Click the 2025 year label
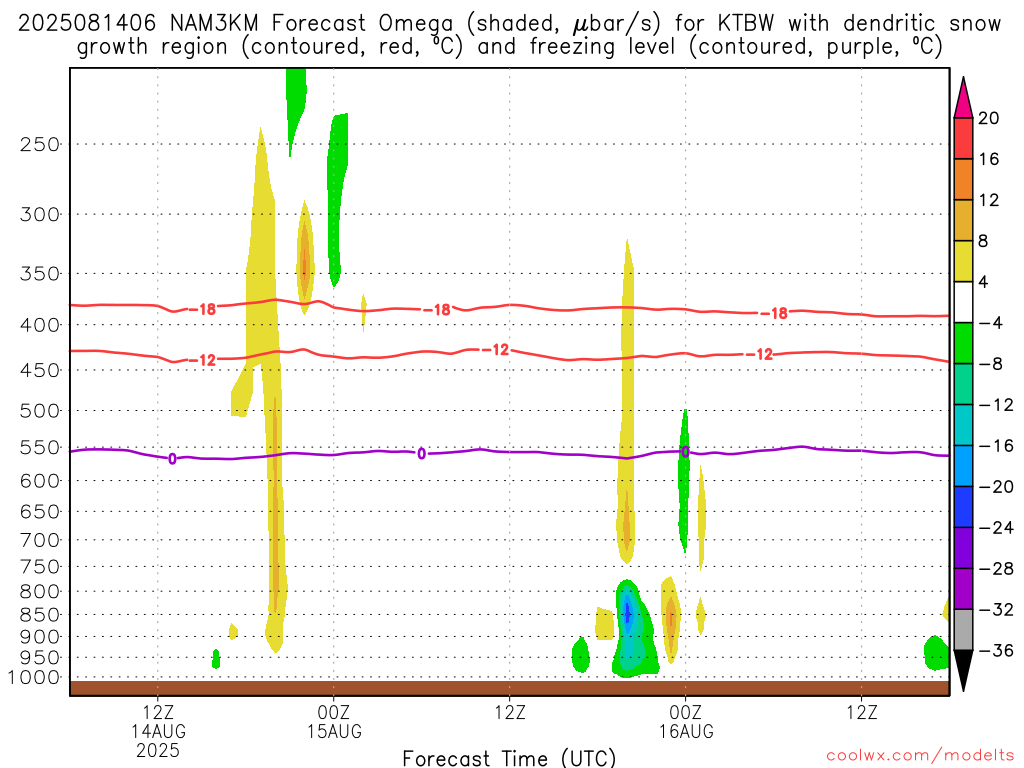The width and height of the screenshot is (1024, 768). pos(158,750)
